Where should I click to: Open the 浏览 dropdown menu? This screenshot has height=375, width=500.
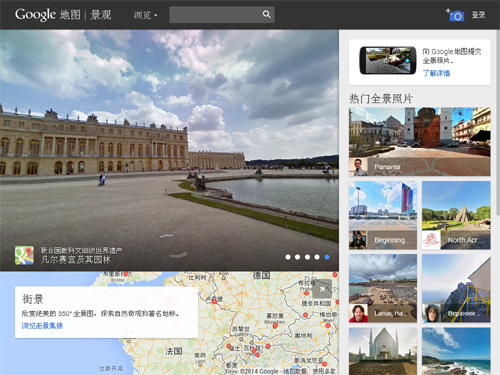click(x=145, y=15)
